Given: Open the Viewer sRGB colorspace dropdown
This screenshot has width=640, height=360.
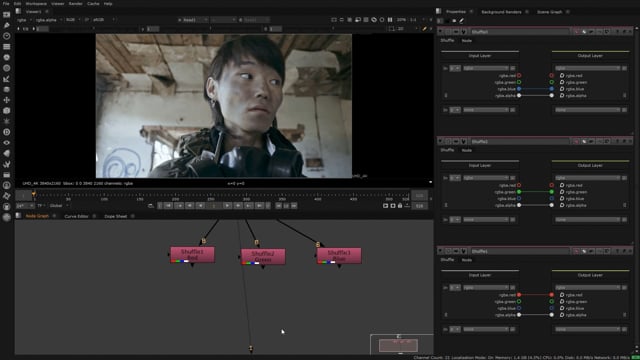Looking at the screenshot, I should pos(104,20).
